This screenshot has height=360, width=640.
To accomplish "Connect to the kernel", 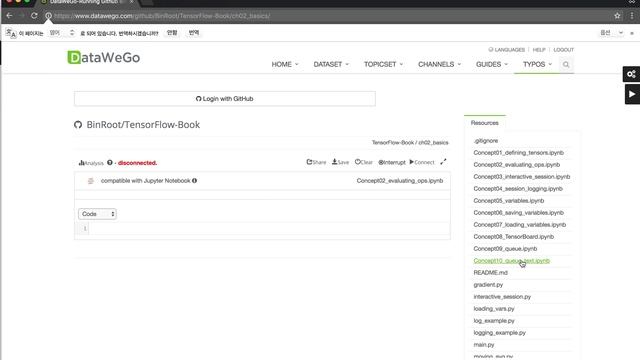I will tap(422, 162).
